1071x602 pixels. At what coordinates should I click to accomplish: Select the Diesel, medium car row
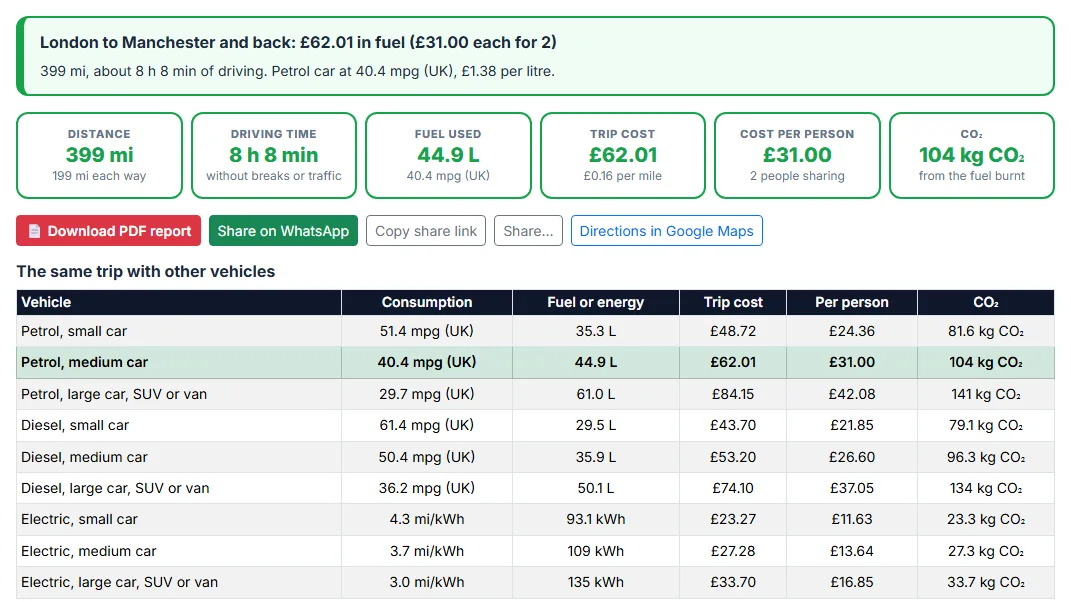tap(536, 457)
